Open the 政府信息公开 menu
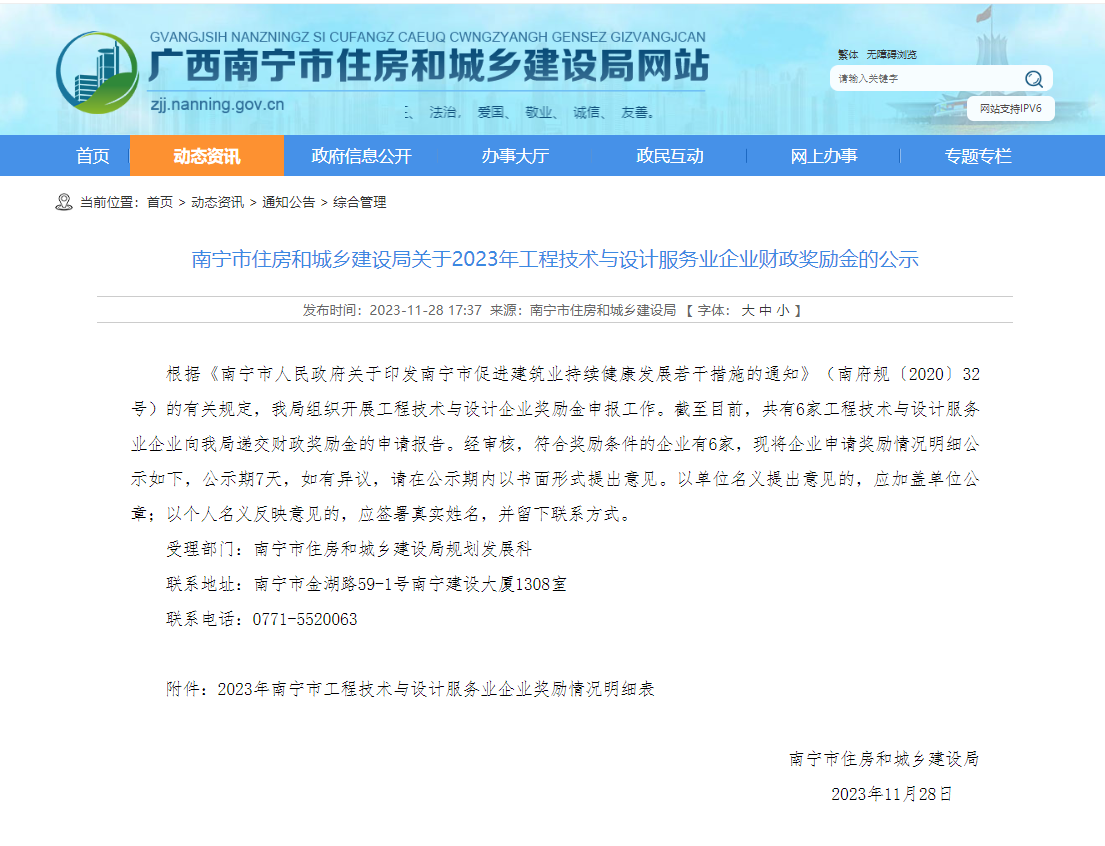Viewport: 1105px width, 846px height. point(361,156)
